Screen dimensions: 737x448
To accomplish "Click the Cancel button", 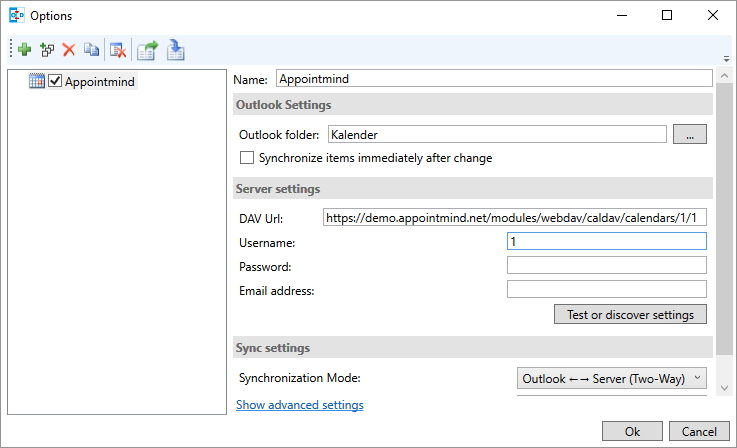I will point(699,432).
